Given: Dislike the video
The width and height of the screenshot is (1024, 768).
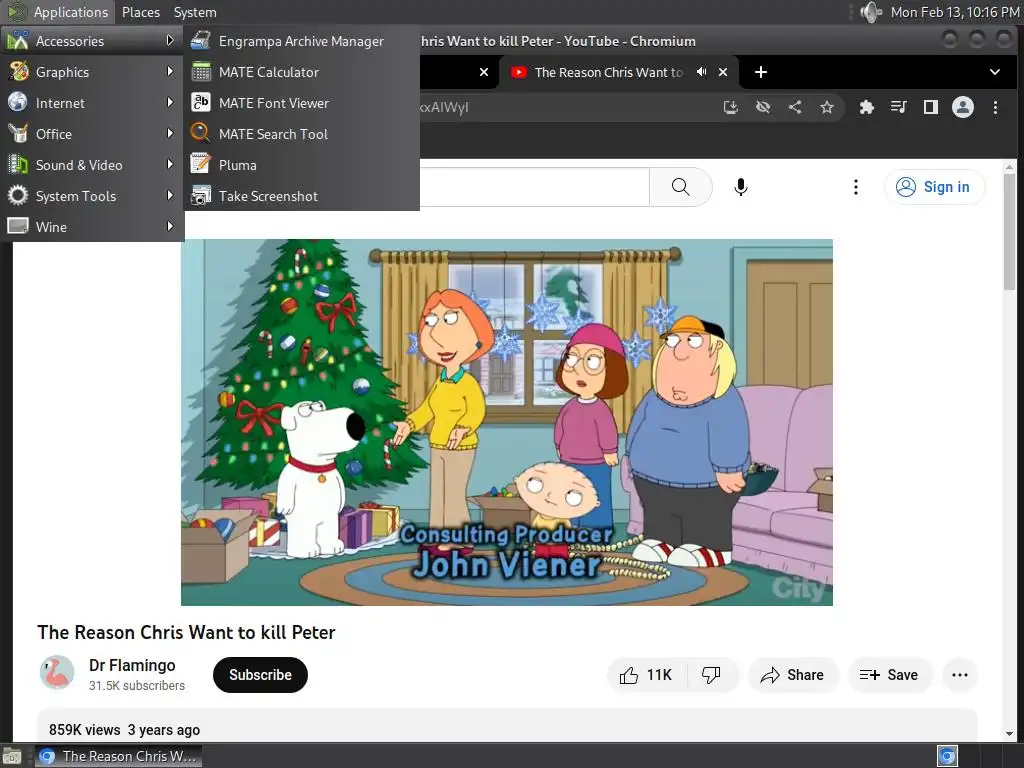Looking at the screenshot, I should (712, 675).
